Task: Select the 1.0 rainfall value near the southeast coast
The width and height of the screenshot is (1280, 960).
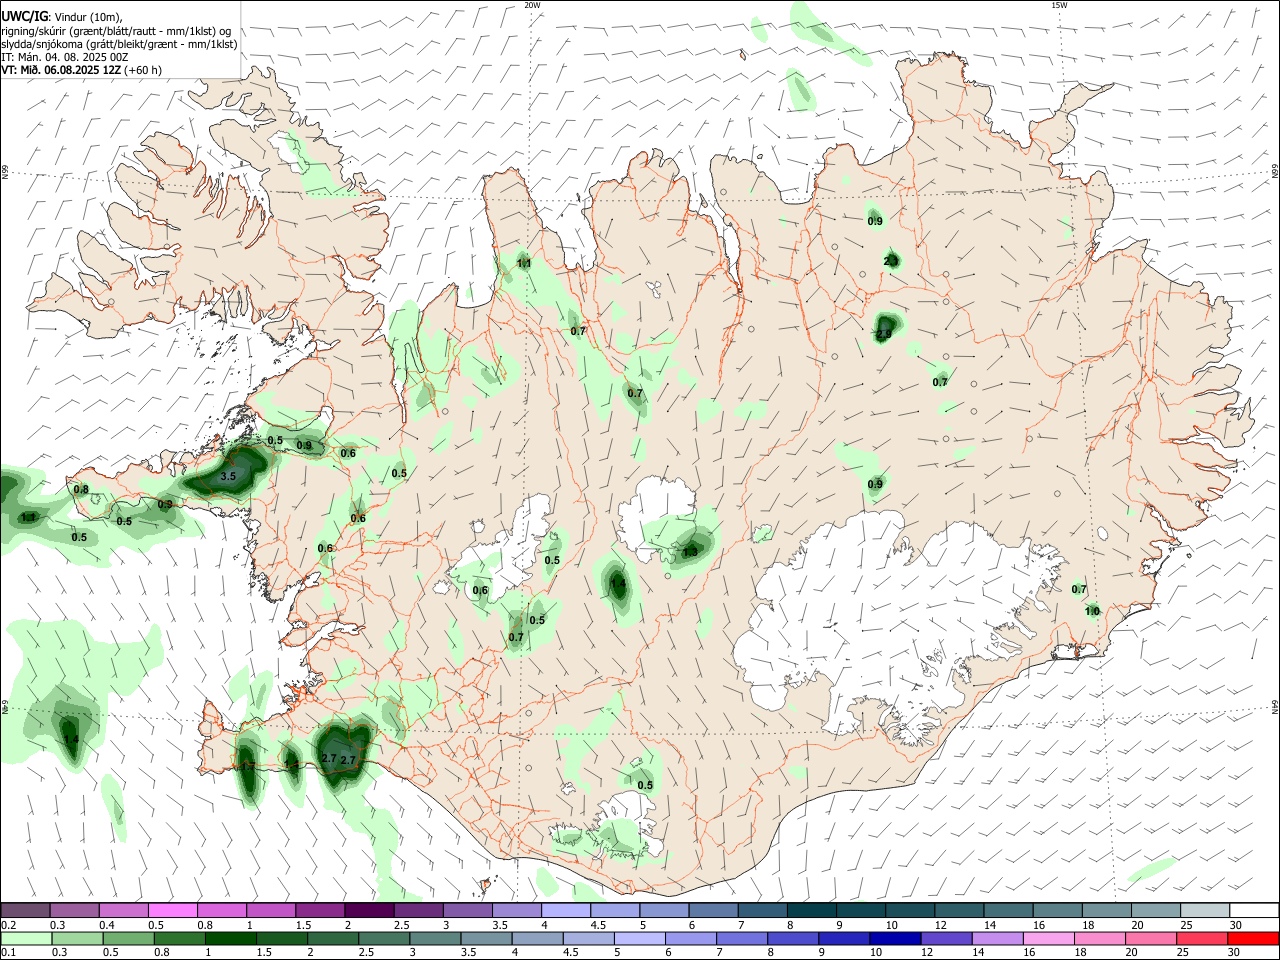Action: (1092, 611)
